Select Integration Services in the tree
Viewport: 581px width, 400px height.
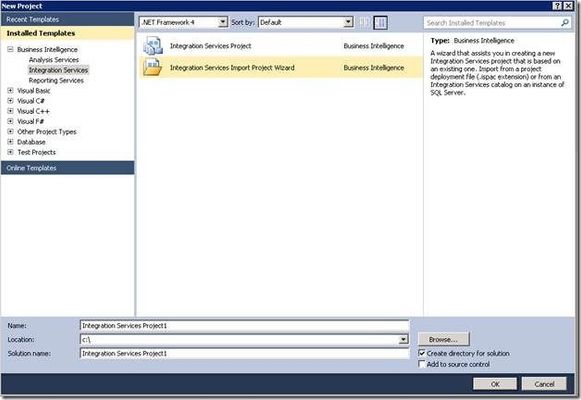tap(58, 70)
